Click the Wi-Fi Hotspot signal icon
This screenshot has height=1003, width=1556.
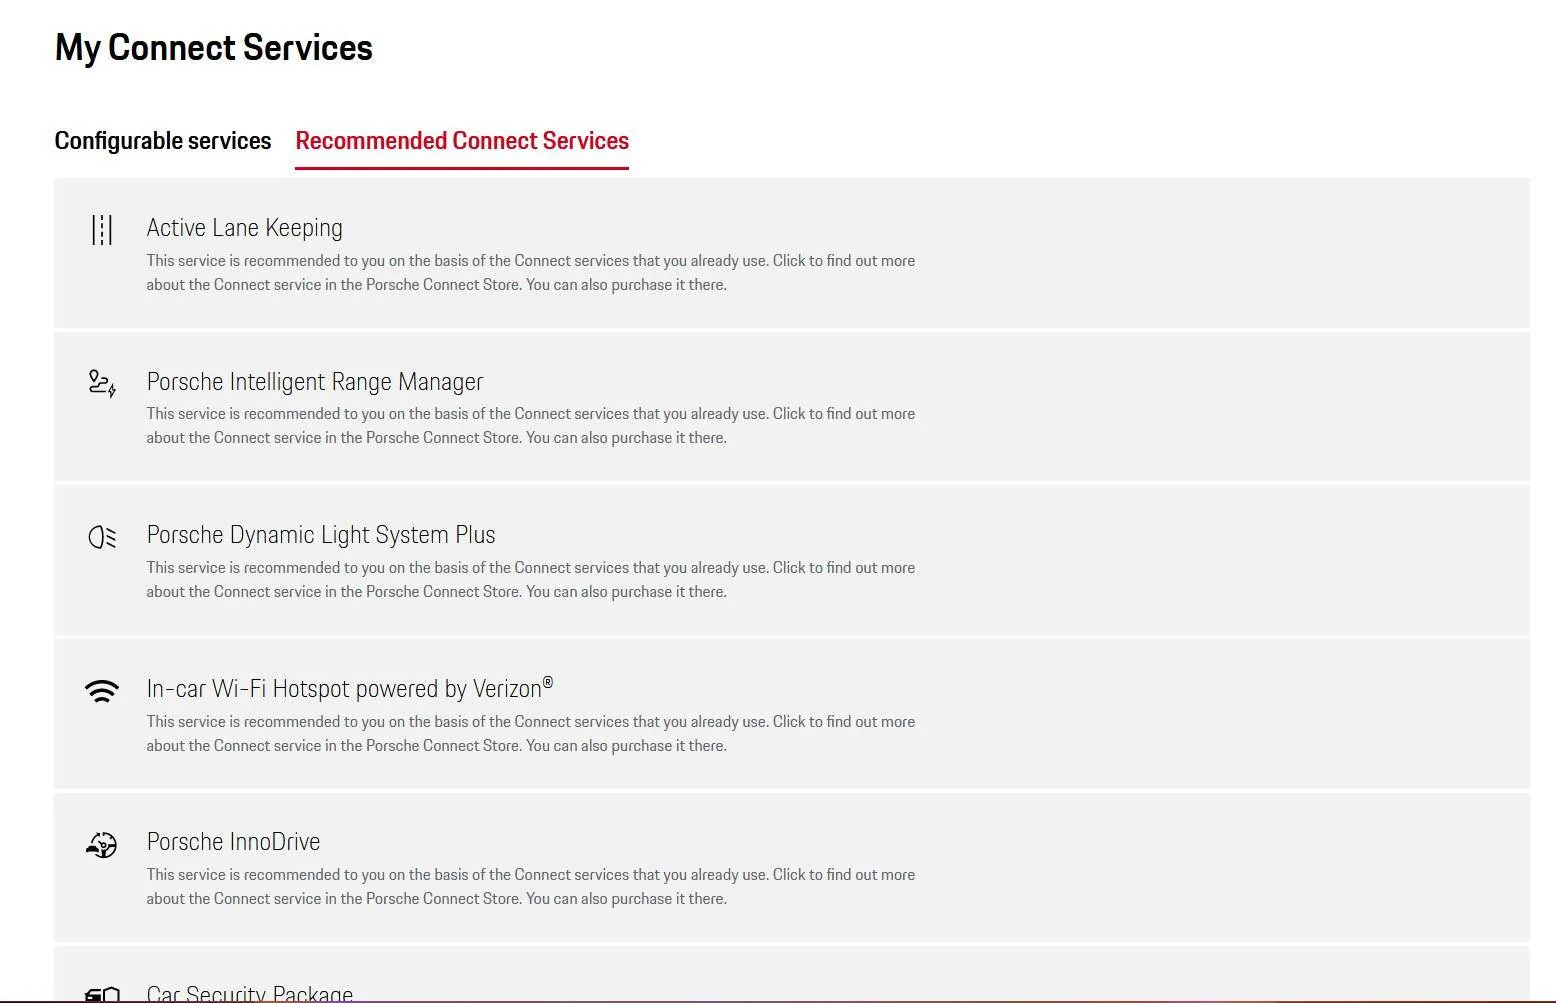(102, 691)
